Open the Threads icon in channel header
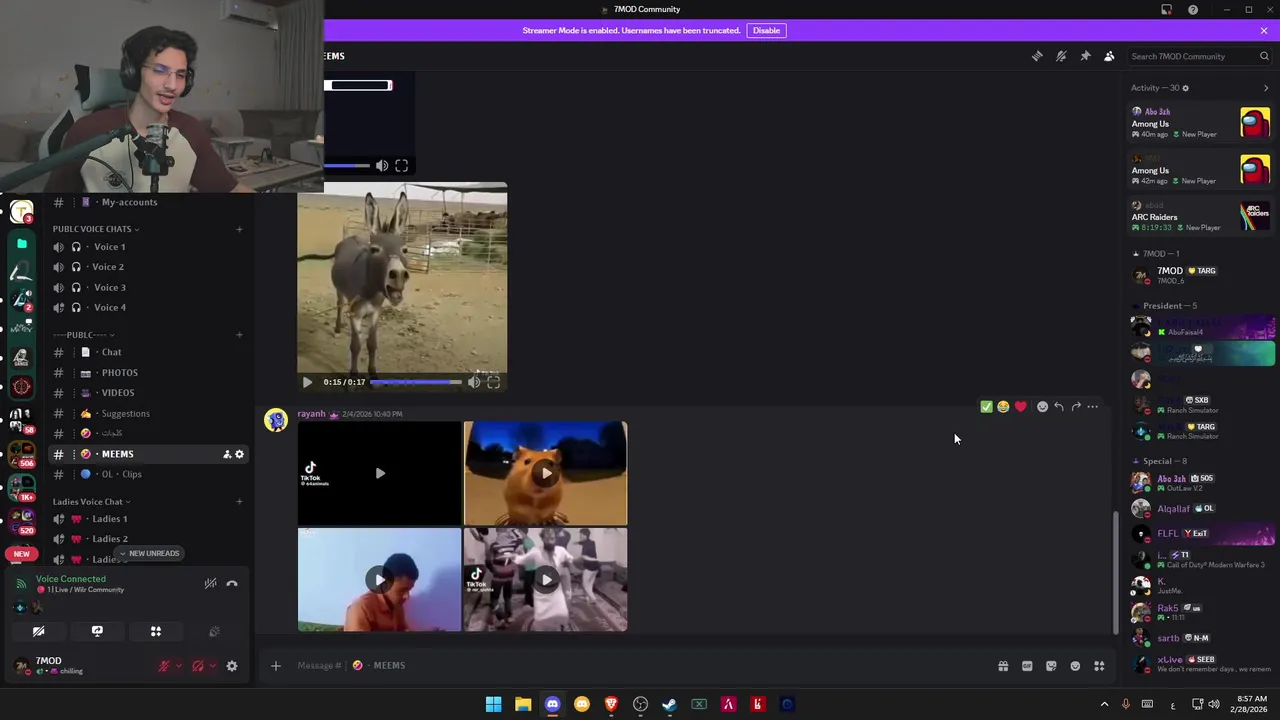 (x=1037, y=56)
